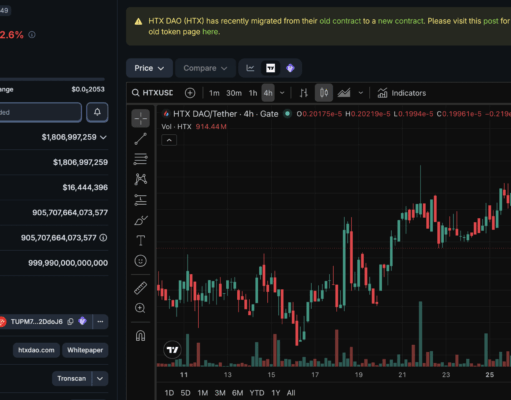This screenshot has width=511, height=400.
Task: Click the info icon beside 2.6%
Action: pos(32,35)
